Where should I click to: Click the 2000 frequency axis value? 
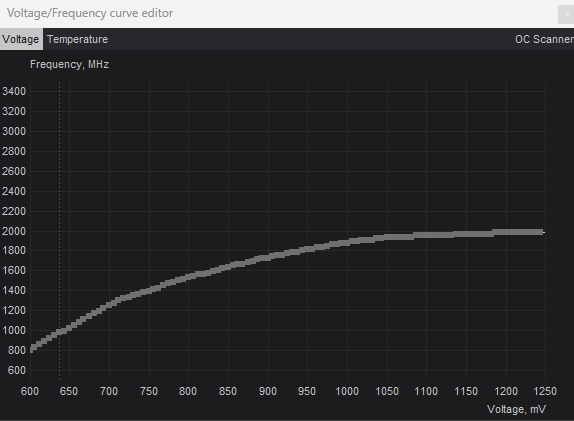coord(14,231)
